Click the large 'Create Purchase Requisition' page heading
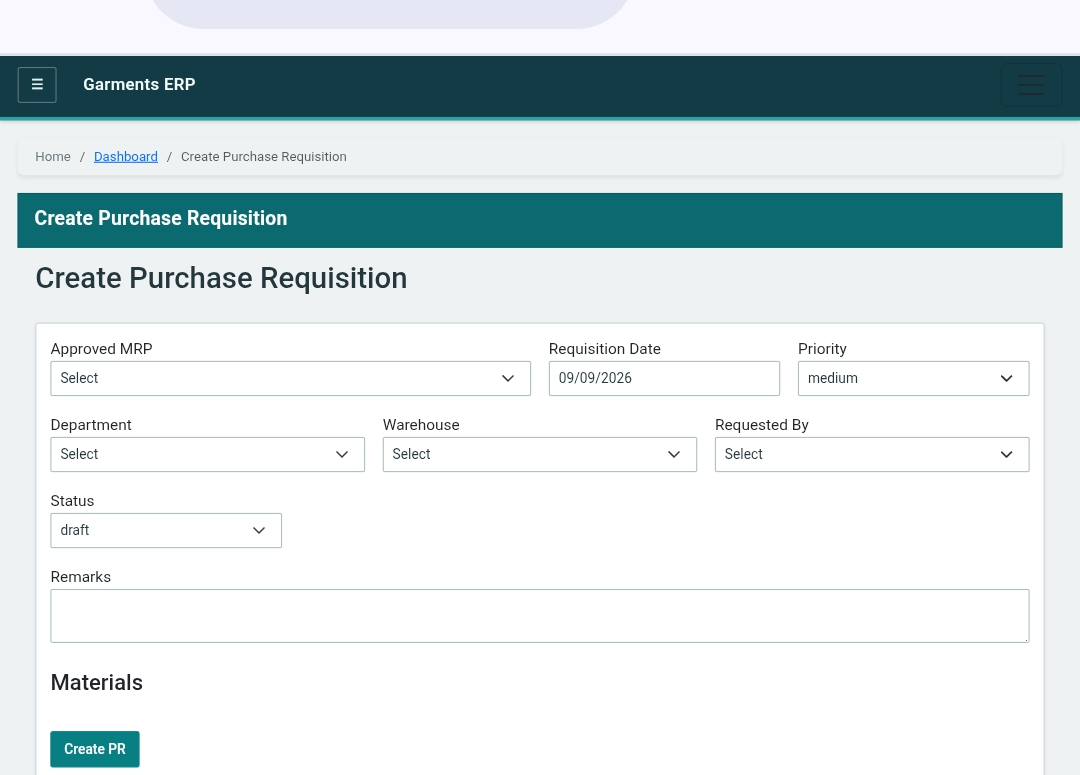This screenshot has width=1080, height=775. pyautogui.click(x=221, y=278)
